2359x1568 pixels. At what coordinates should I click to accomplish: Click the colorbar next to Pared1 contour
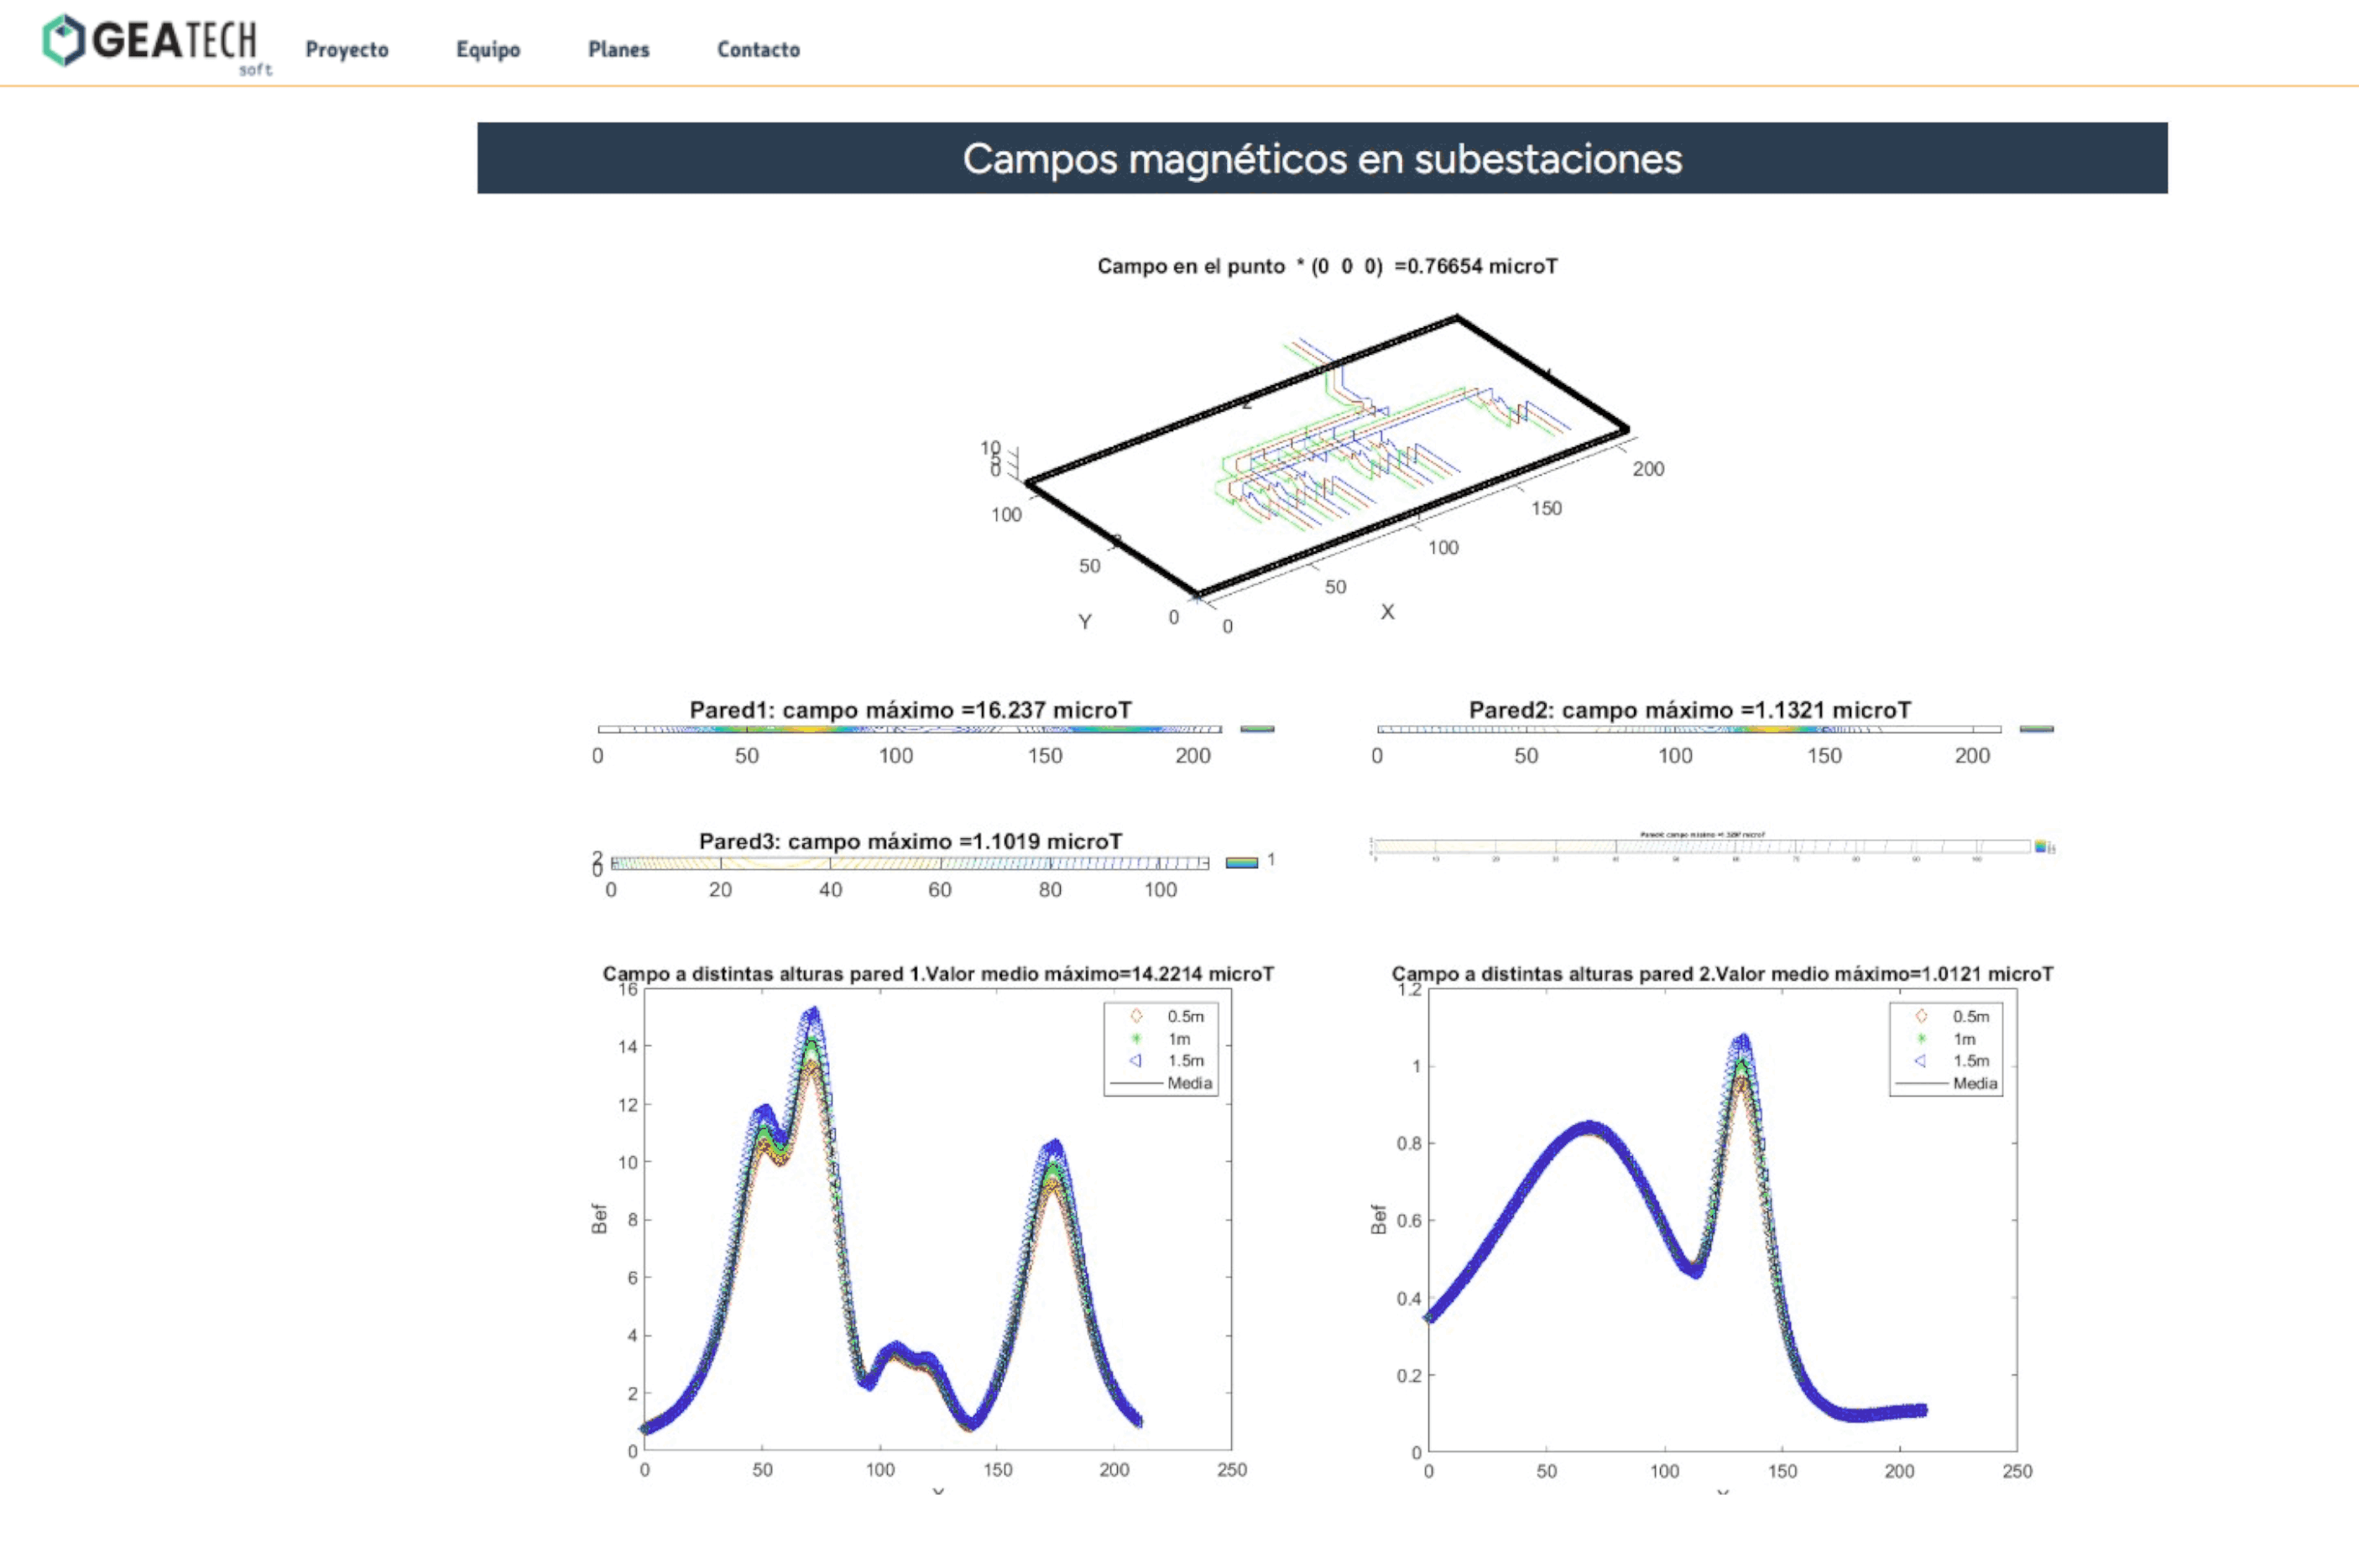coord(1257,729)
